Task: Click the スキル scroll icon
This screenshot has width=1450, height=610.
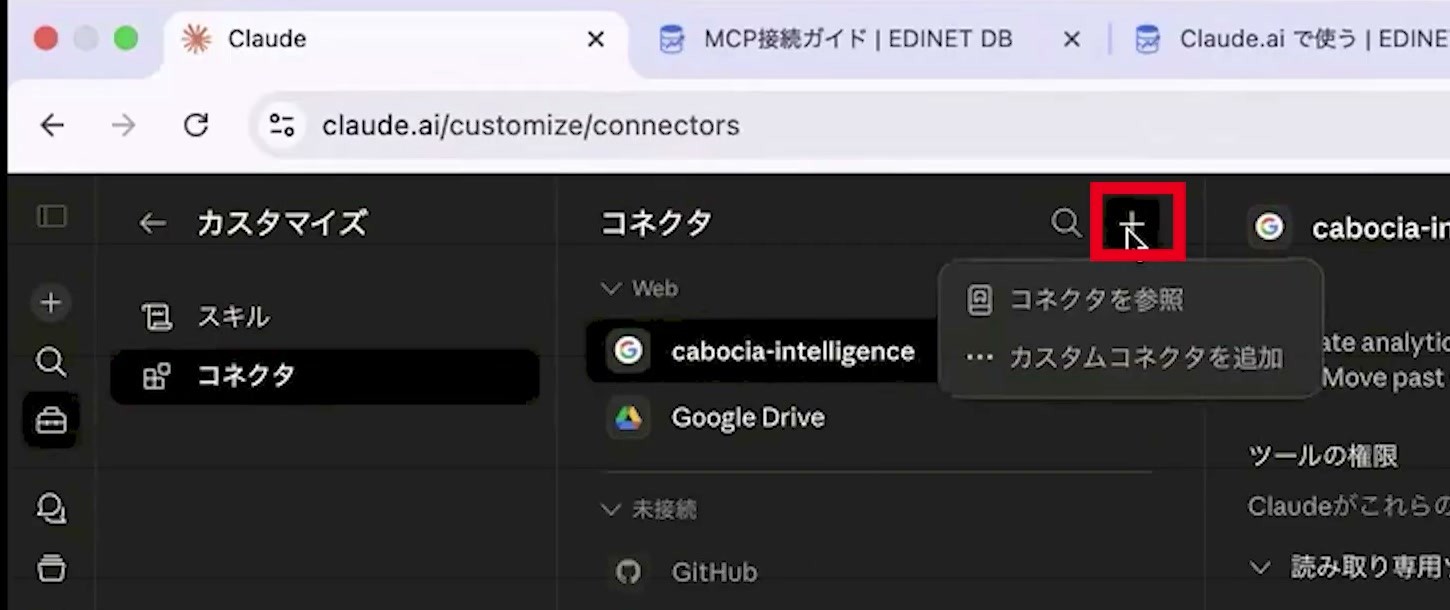Action: coord(156,318)
